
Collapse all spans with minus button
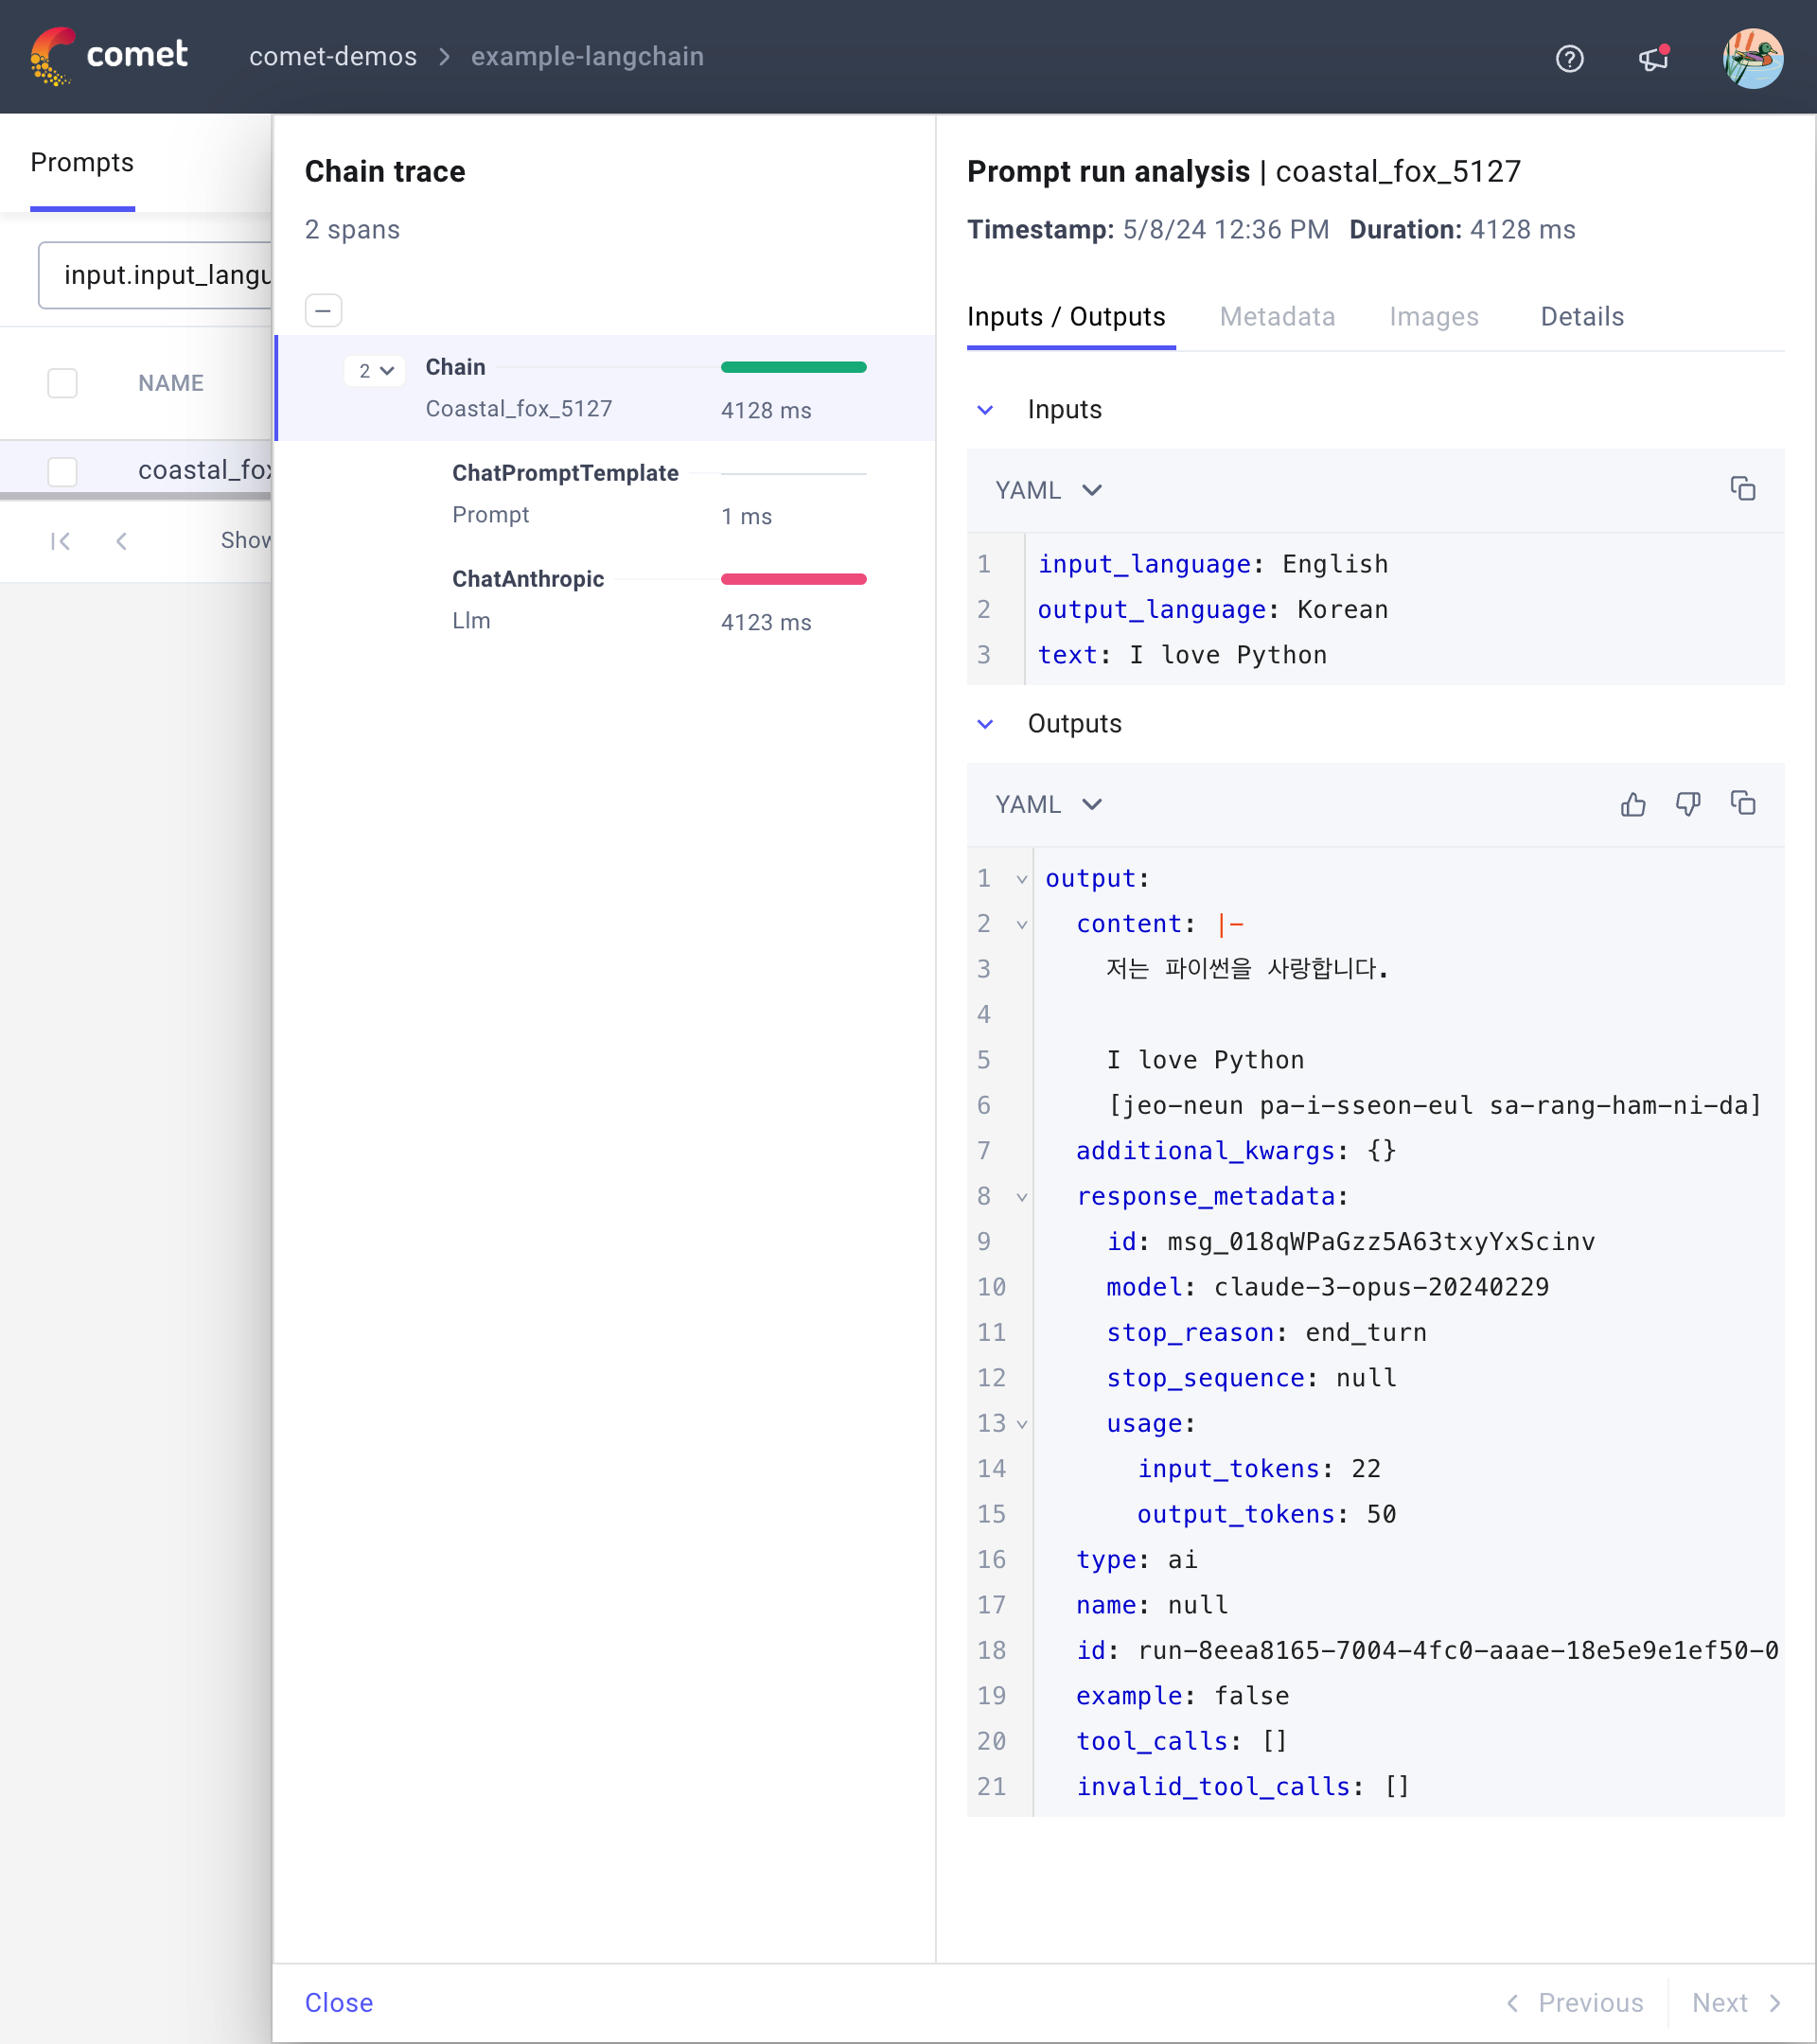[323, 310]
